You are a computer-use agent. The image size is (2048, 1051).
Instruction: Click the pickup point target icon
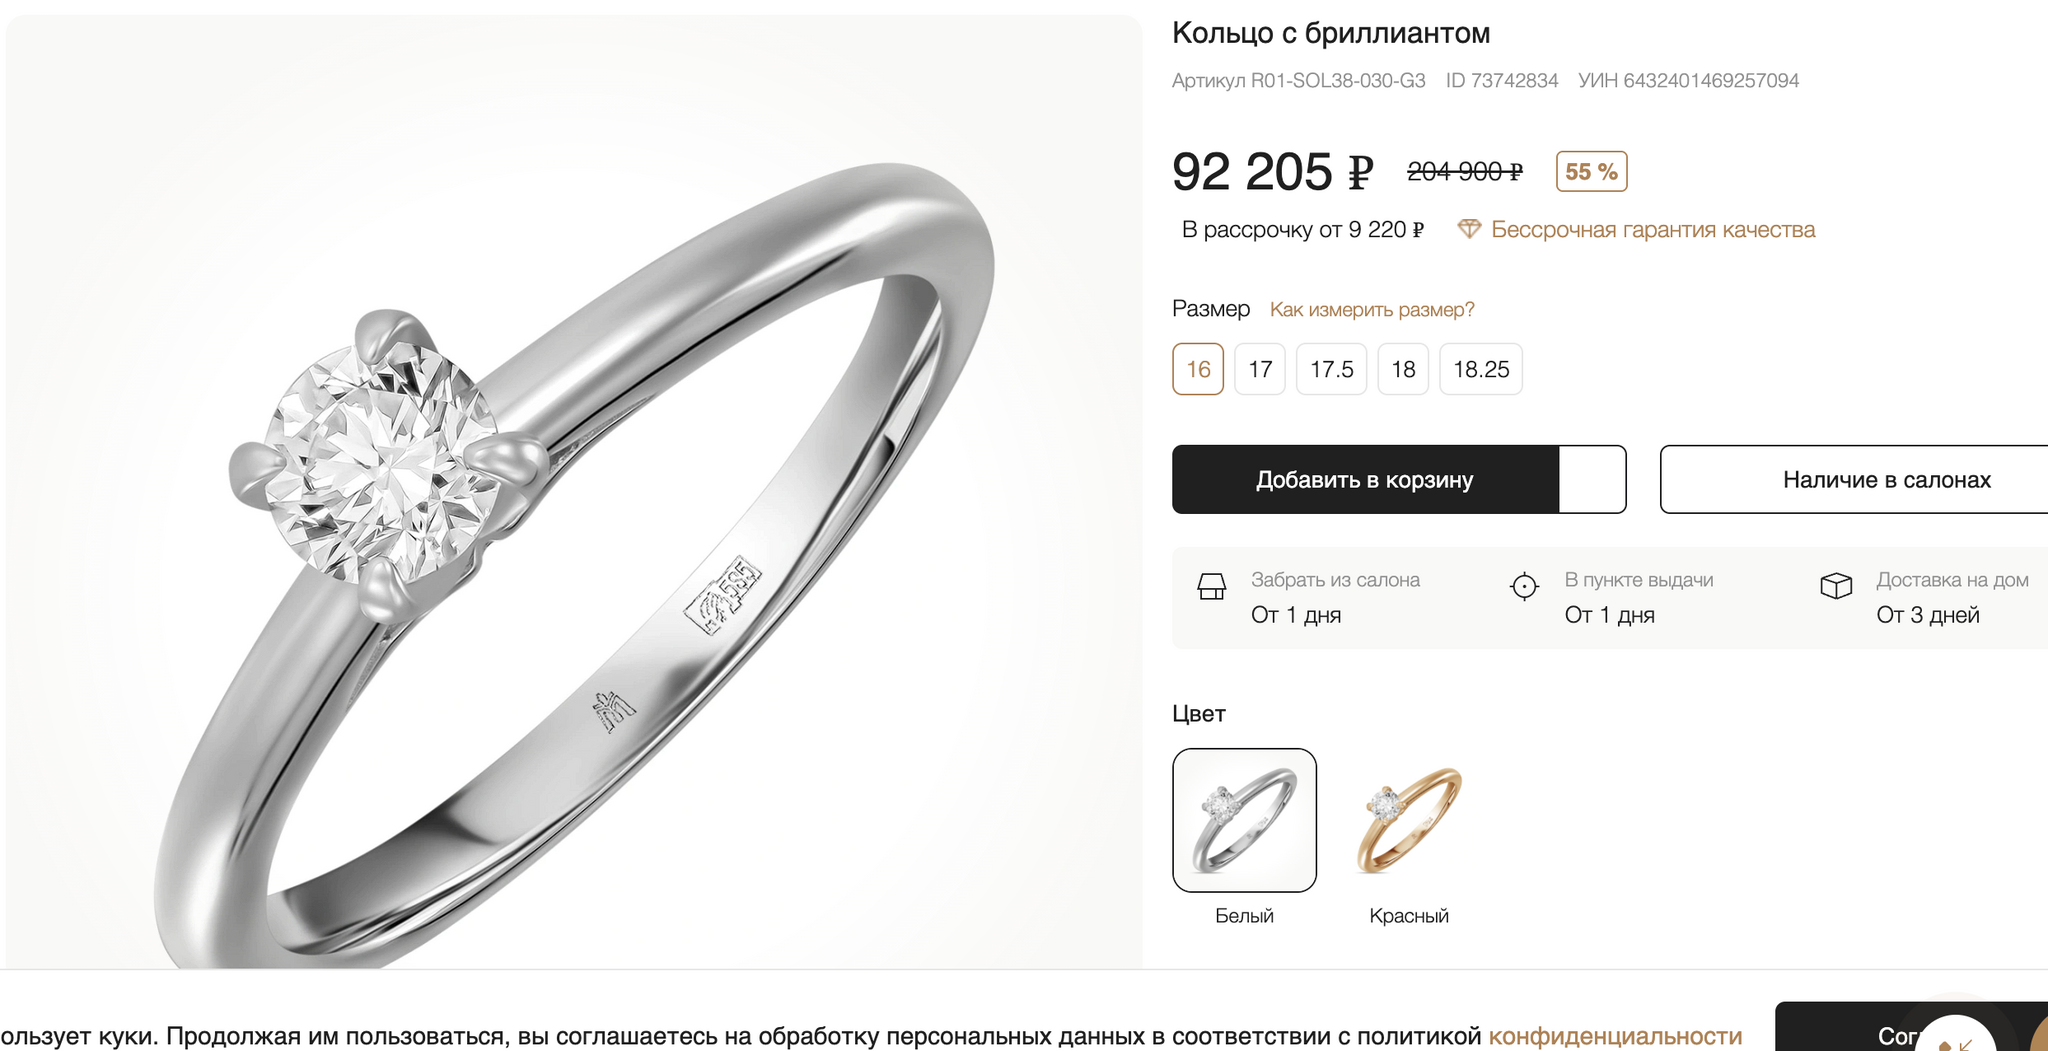pyautogui.click(x=1524, y=586)
